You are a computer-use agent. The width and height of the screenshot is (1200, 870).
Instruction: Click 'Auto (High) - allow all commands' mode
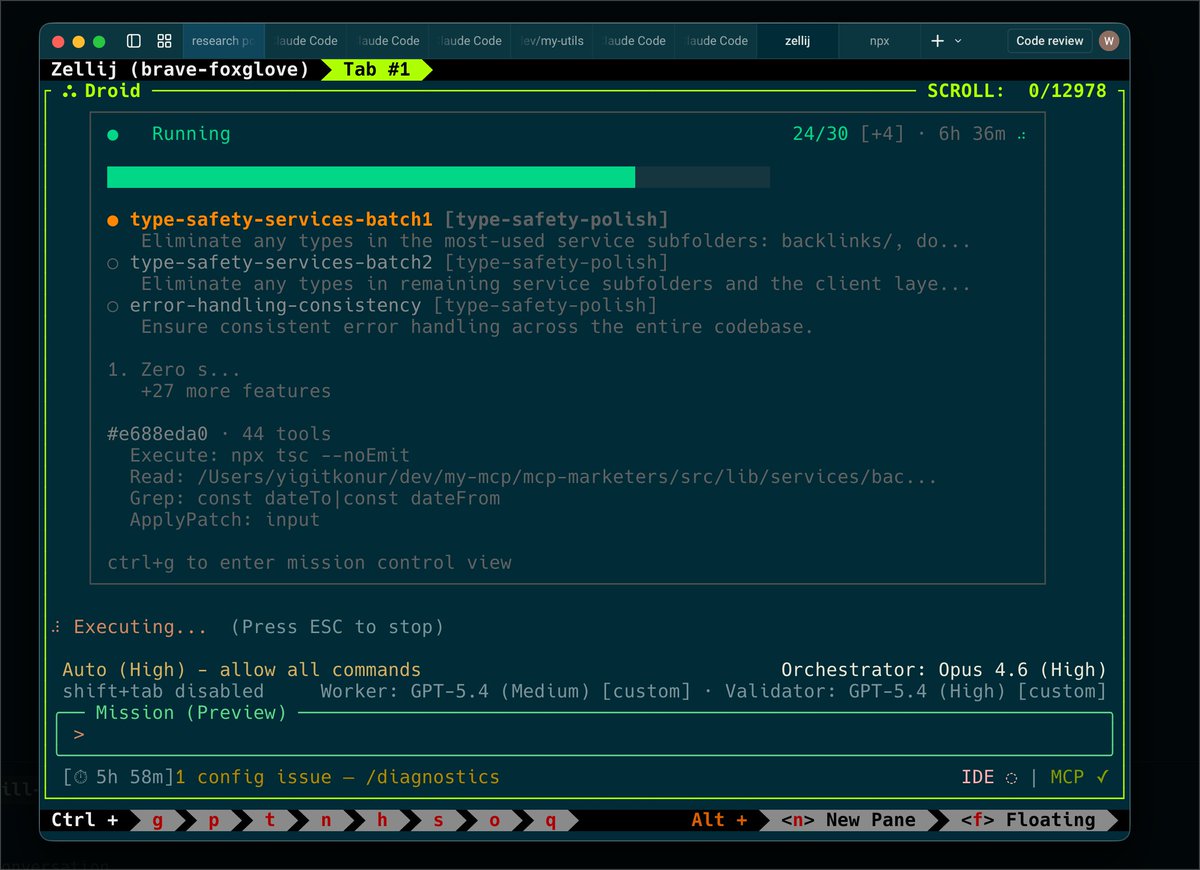click(x=242, y=670)
